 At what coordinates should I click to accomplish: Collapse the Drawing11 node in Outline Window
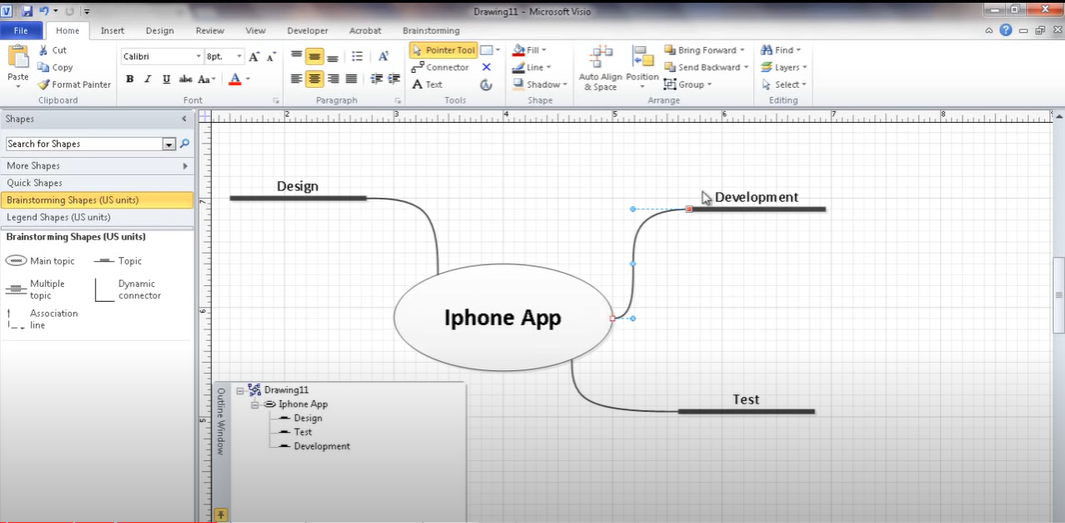240,391
